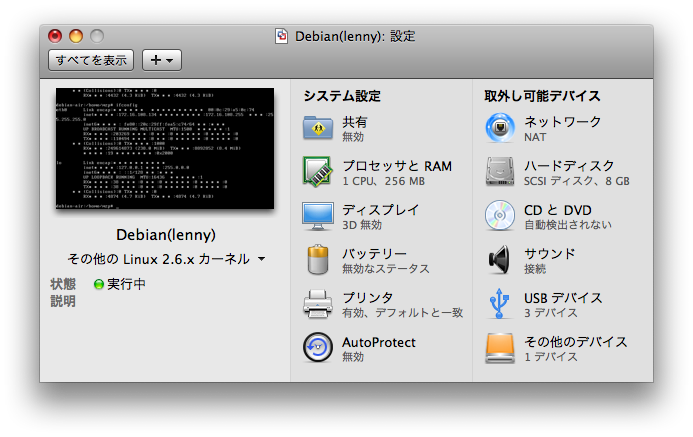Click the virtual machine console thumbnail
The image size is (693, 437).
165,148
